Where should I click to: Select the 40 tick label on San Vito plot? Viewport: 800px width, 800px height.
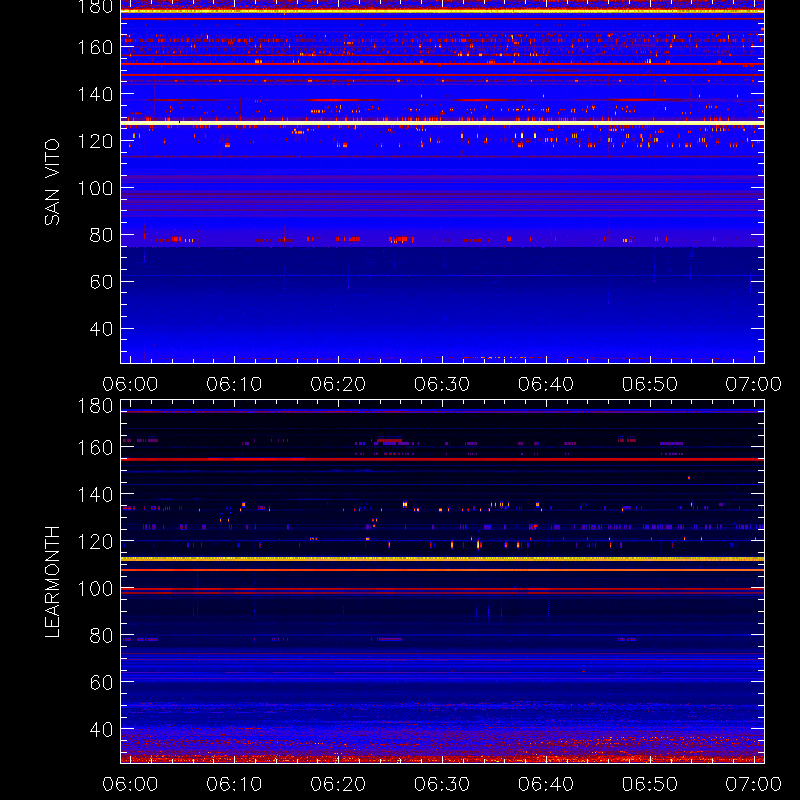(x=102, y=329)
